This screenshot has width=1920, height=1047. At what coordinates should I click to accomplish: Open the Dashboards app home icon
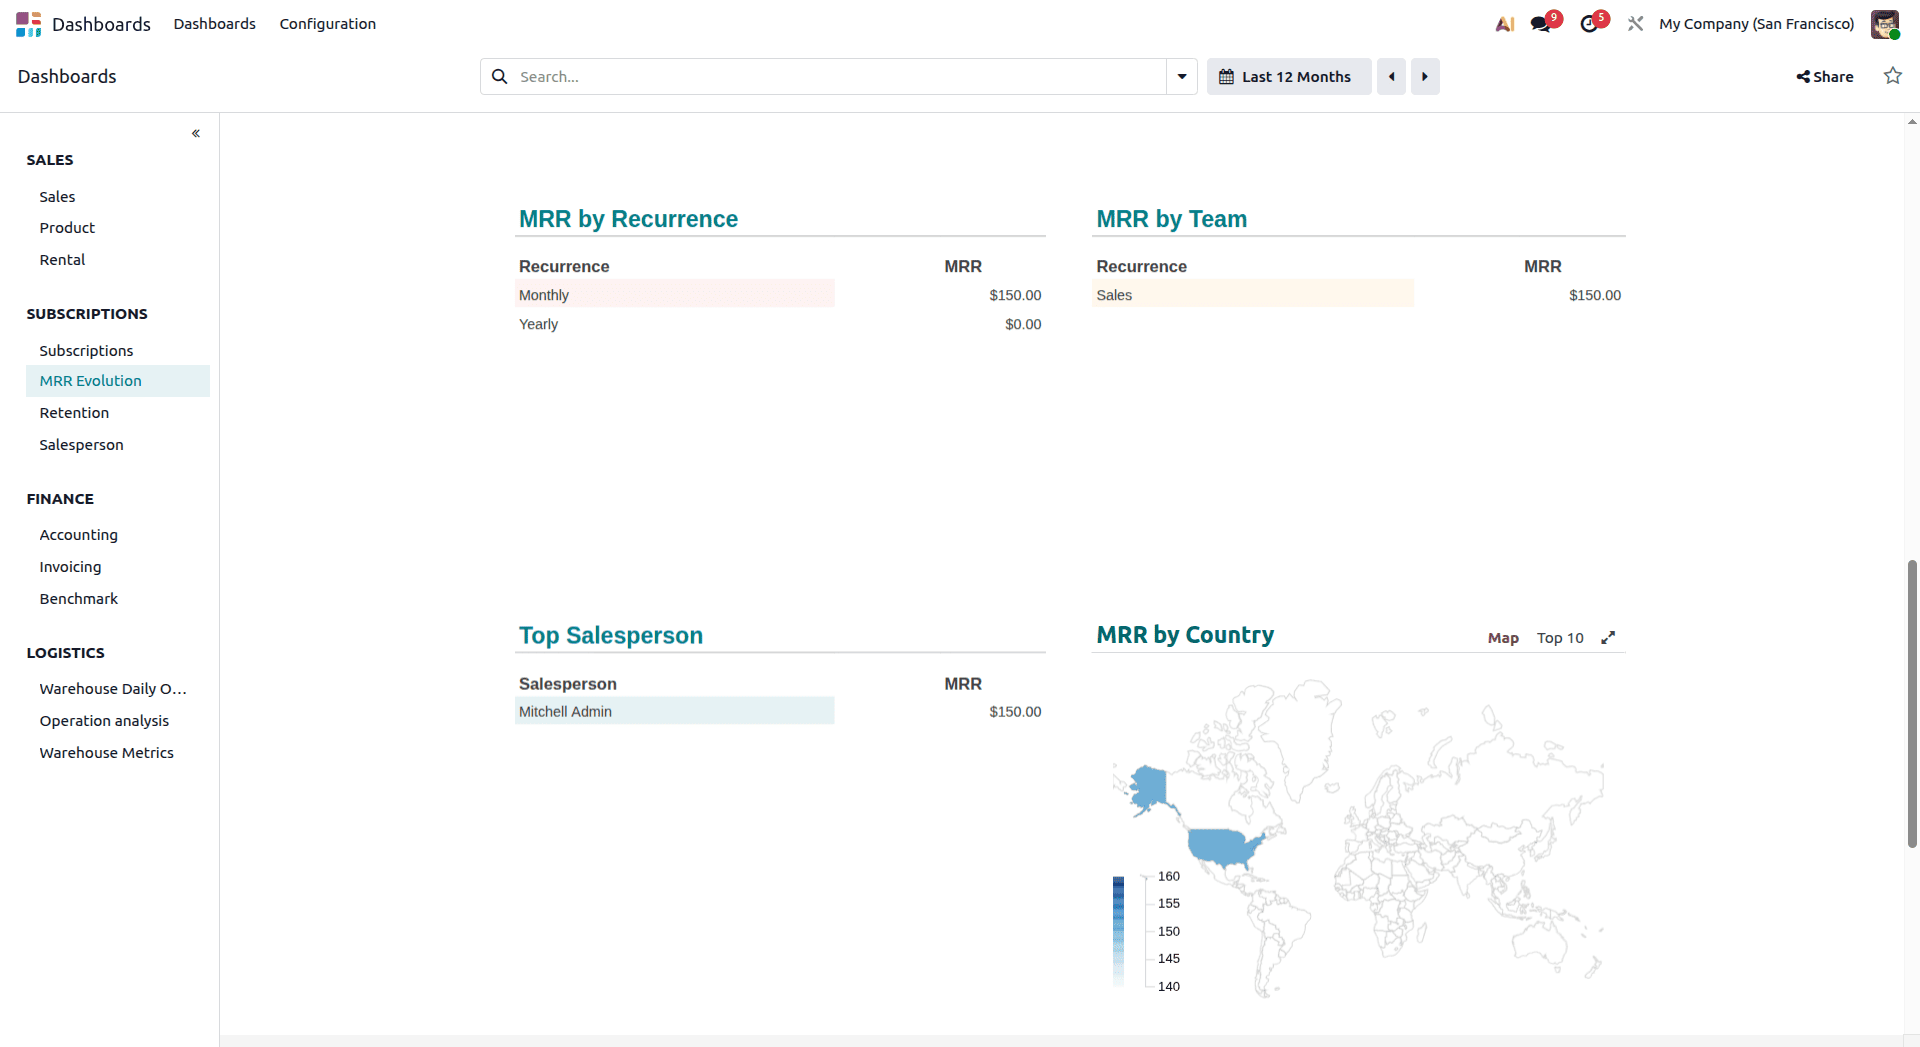pos(29,24)
